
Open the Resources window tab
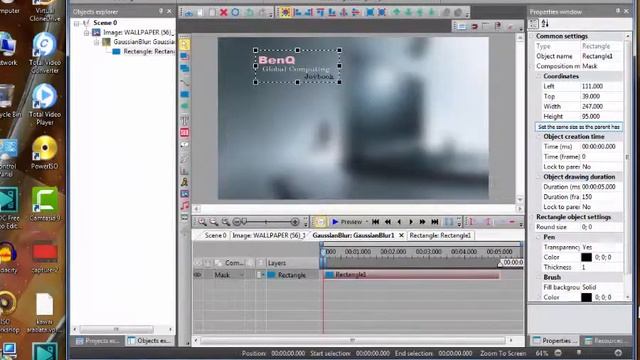(604, 341)
